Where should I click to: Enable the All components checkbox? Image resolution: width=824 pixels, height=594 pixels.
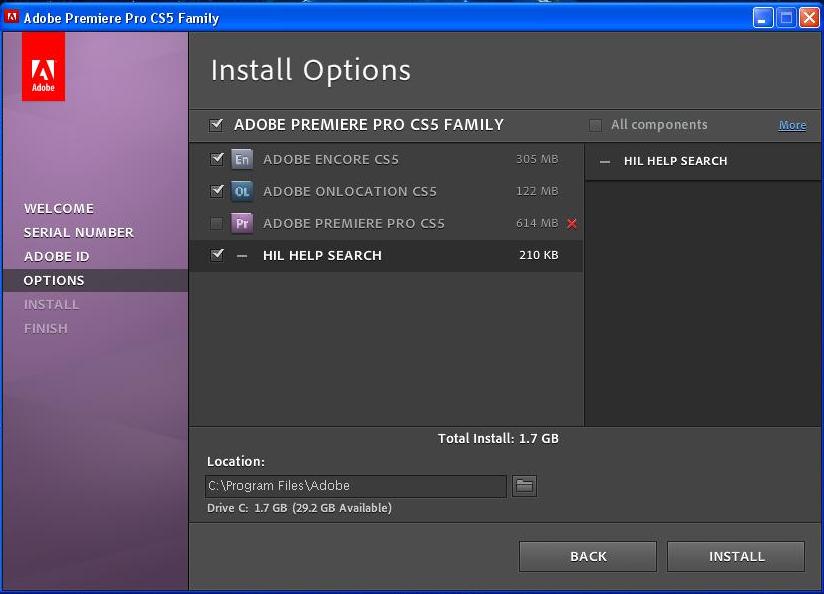(x=595, y=125)
